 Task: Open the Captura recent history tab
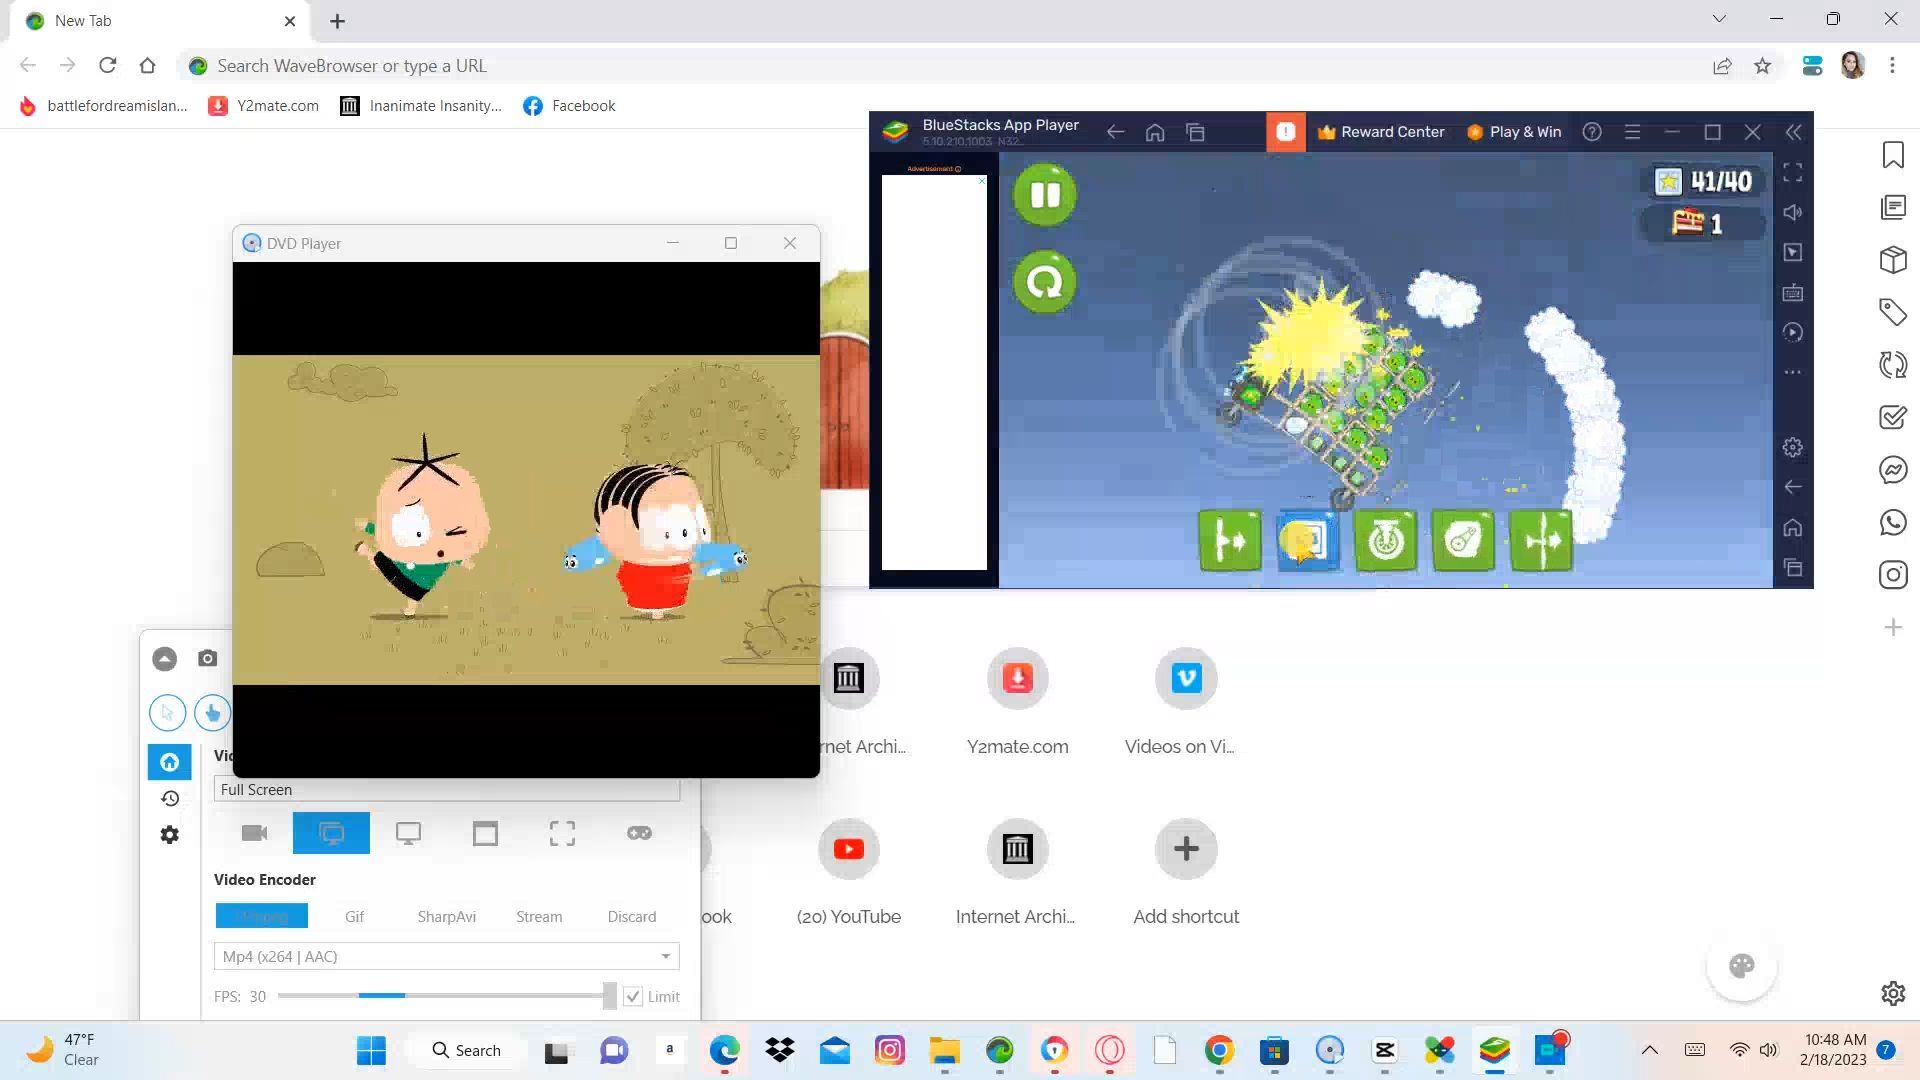pyautogui.click(x=170, y=798)
